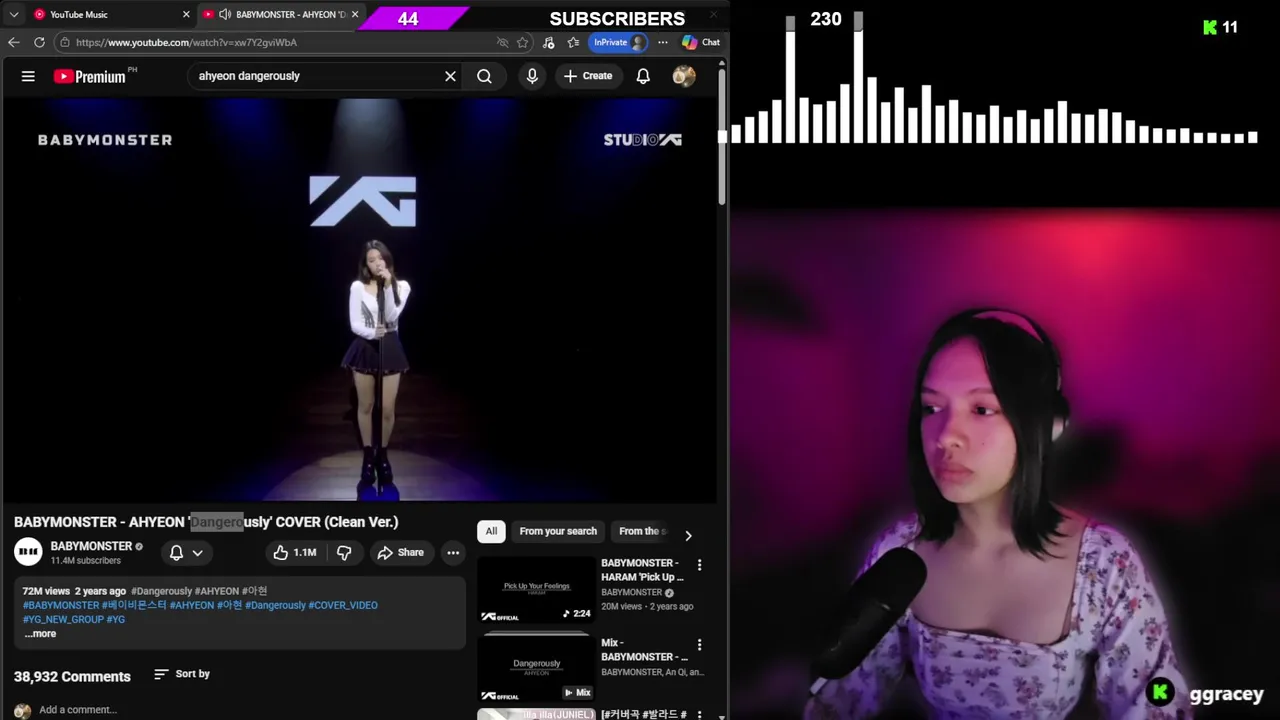This screenshot has height=720, width=1280.
Task: Click the page vertical scrollbar
Action: (x=721, y=135)
